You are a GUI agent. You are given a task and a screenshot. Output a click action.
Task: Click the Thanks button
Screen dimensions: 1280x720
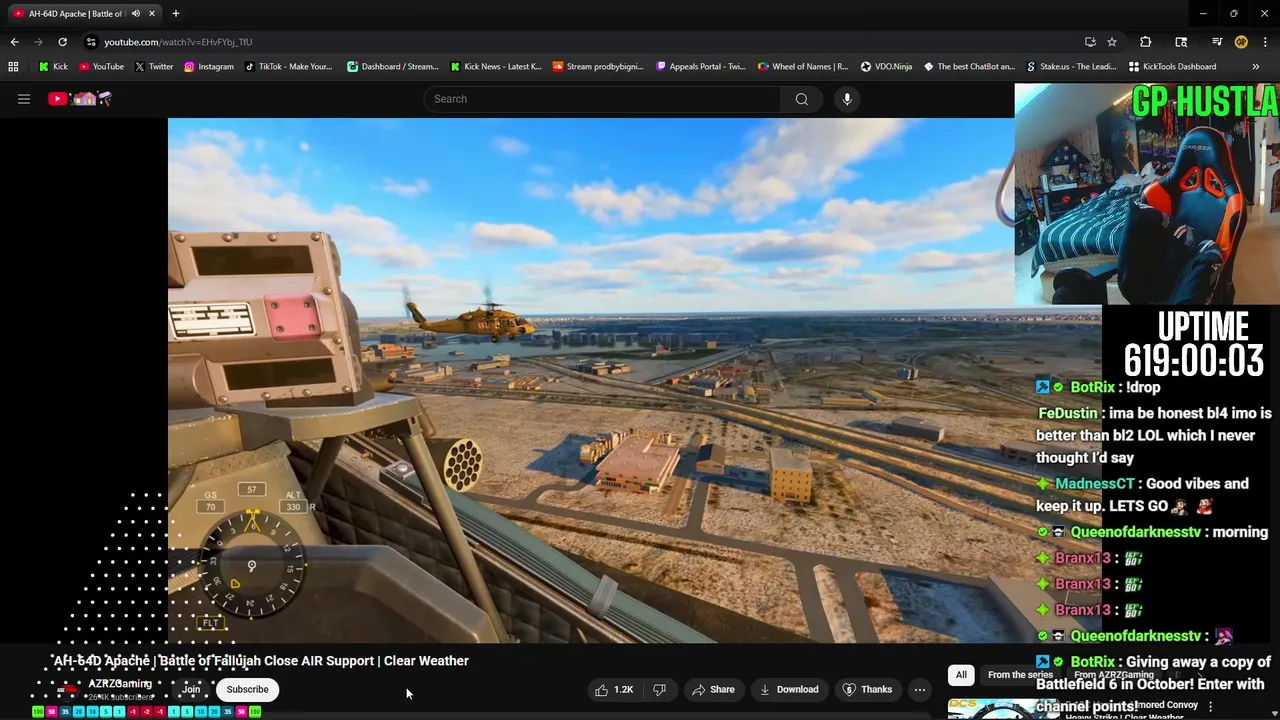[867, 689]
